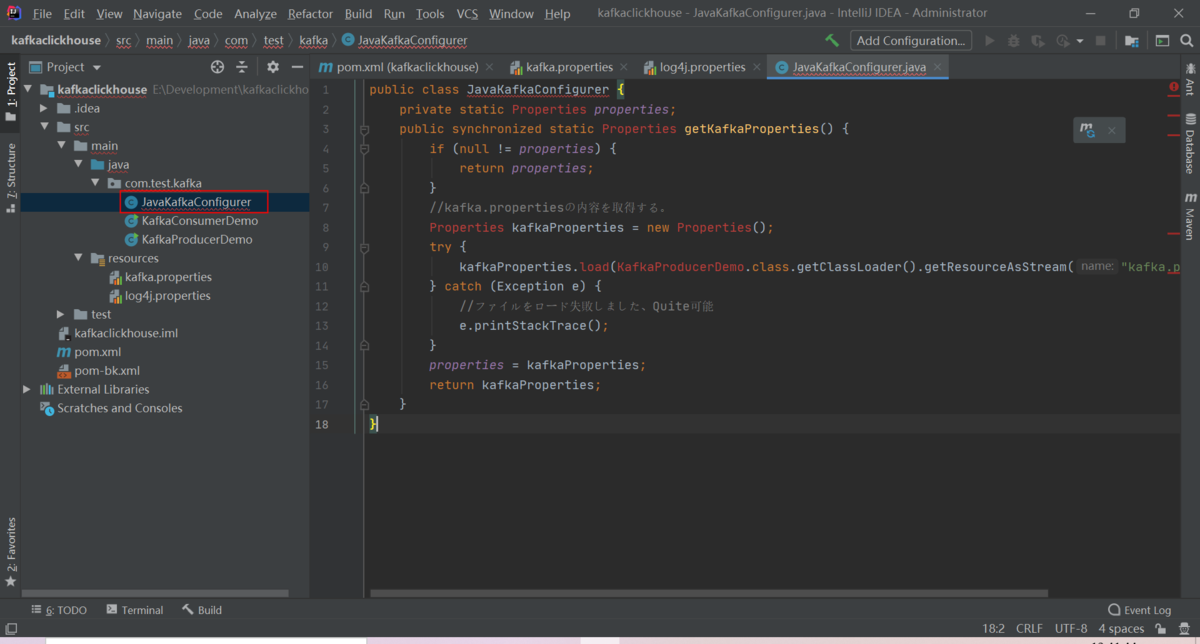Click JavaKafkaConfigurer breadcrumb in navigation bar
Image resolution: width=1200 pixels, height=644 pixels.
point(412,41)
